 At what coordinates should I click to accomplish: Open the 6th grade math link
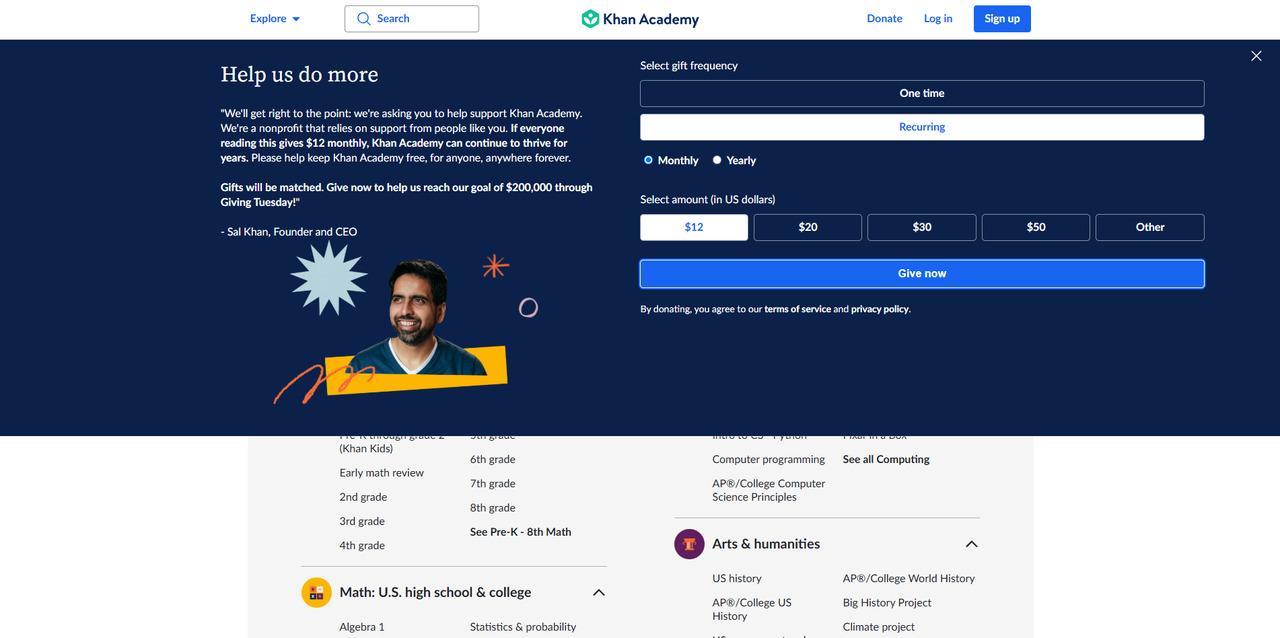click(x=493, y=460)
